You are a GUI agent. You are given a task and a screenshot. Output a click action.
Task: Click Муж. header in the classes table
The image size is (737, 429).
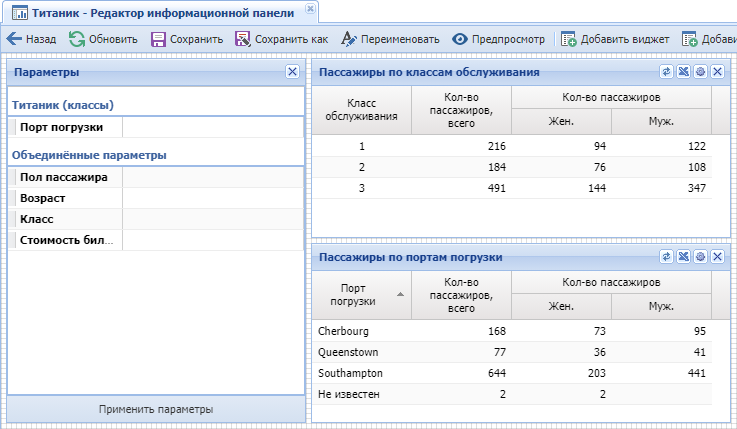coord(661,122)
